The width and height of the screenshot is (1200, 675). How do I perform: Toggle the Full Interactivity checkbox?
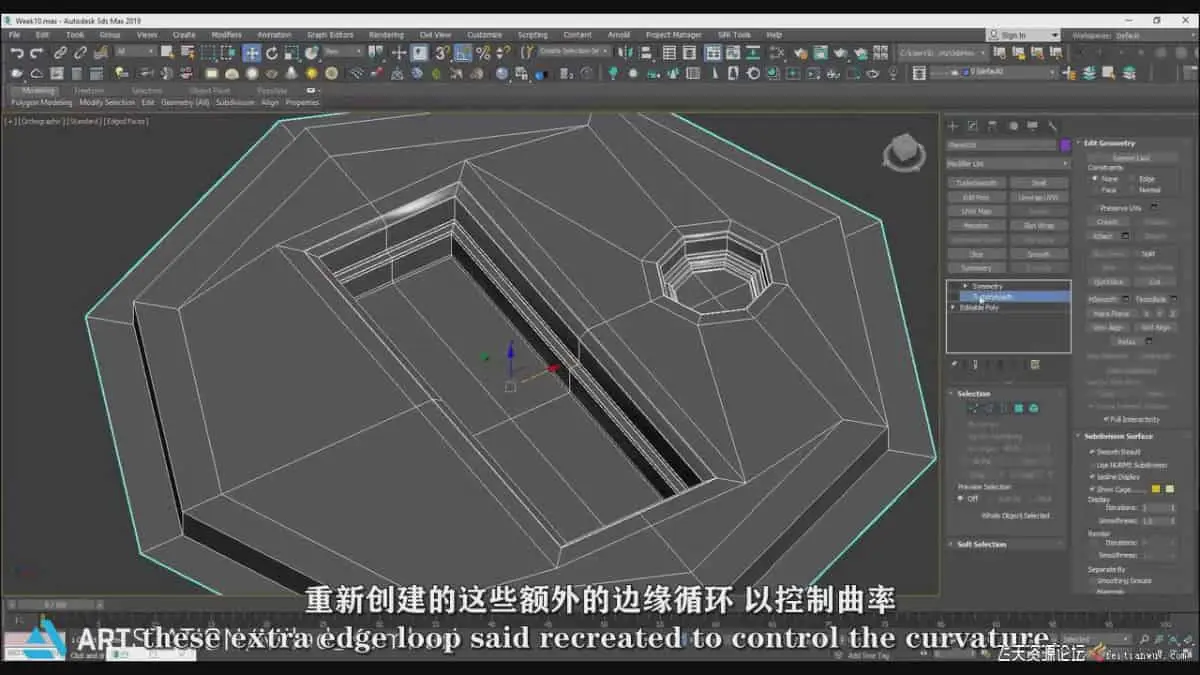click(x=1105, y=419)
